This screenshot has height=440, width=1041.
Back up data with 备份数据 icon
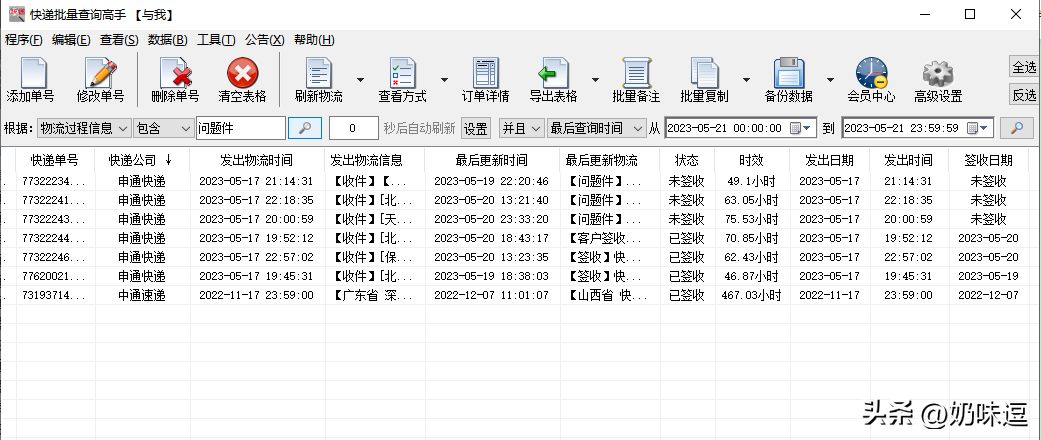click(x=789, y=80)
